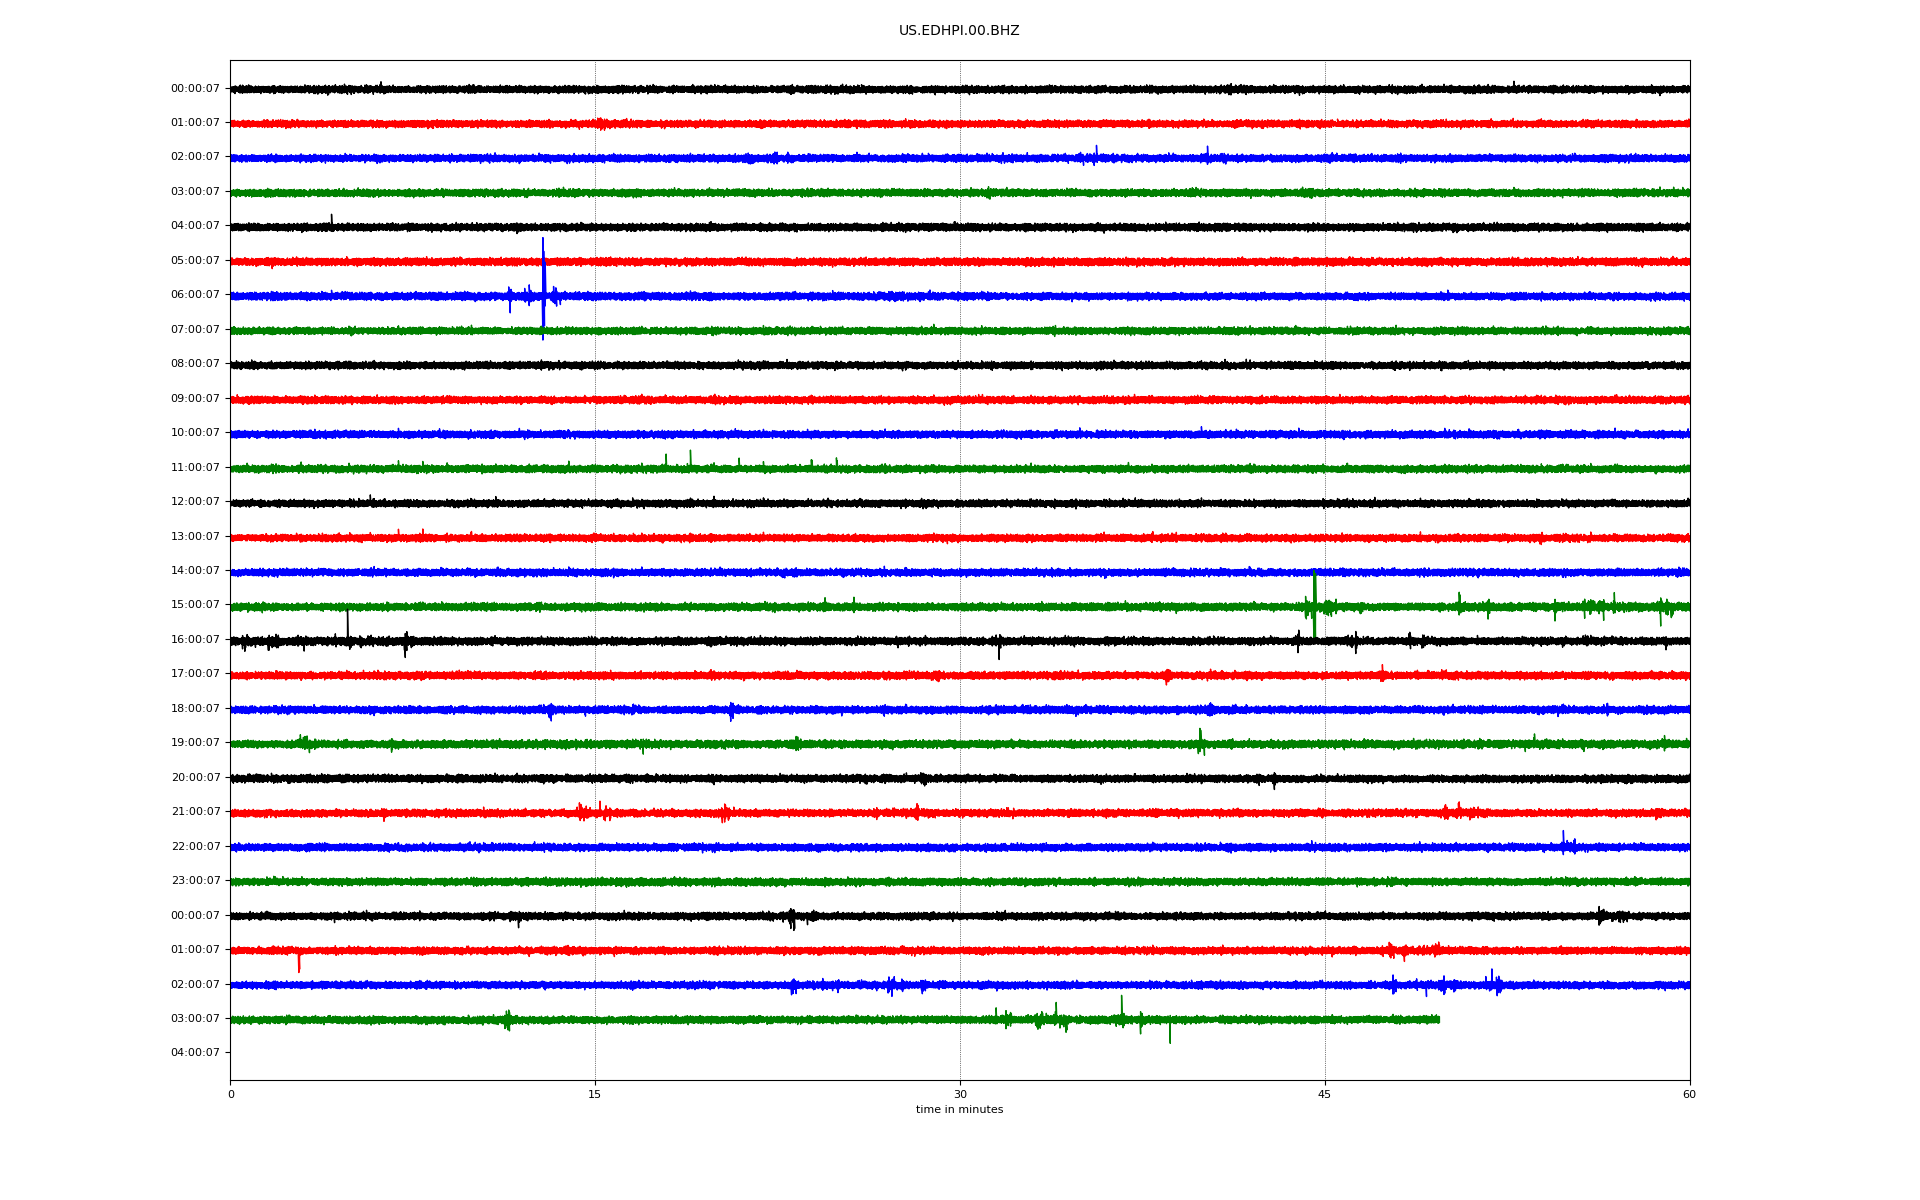This screenshot has height=1200, width=1920.
Task: Select the 08:00:07 row time label
Action: [x=195, y=364]
